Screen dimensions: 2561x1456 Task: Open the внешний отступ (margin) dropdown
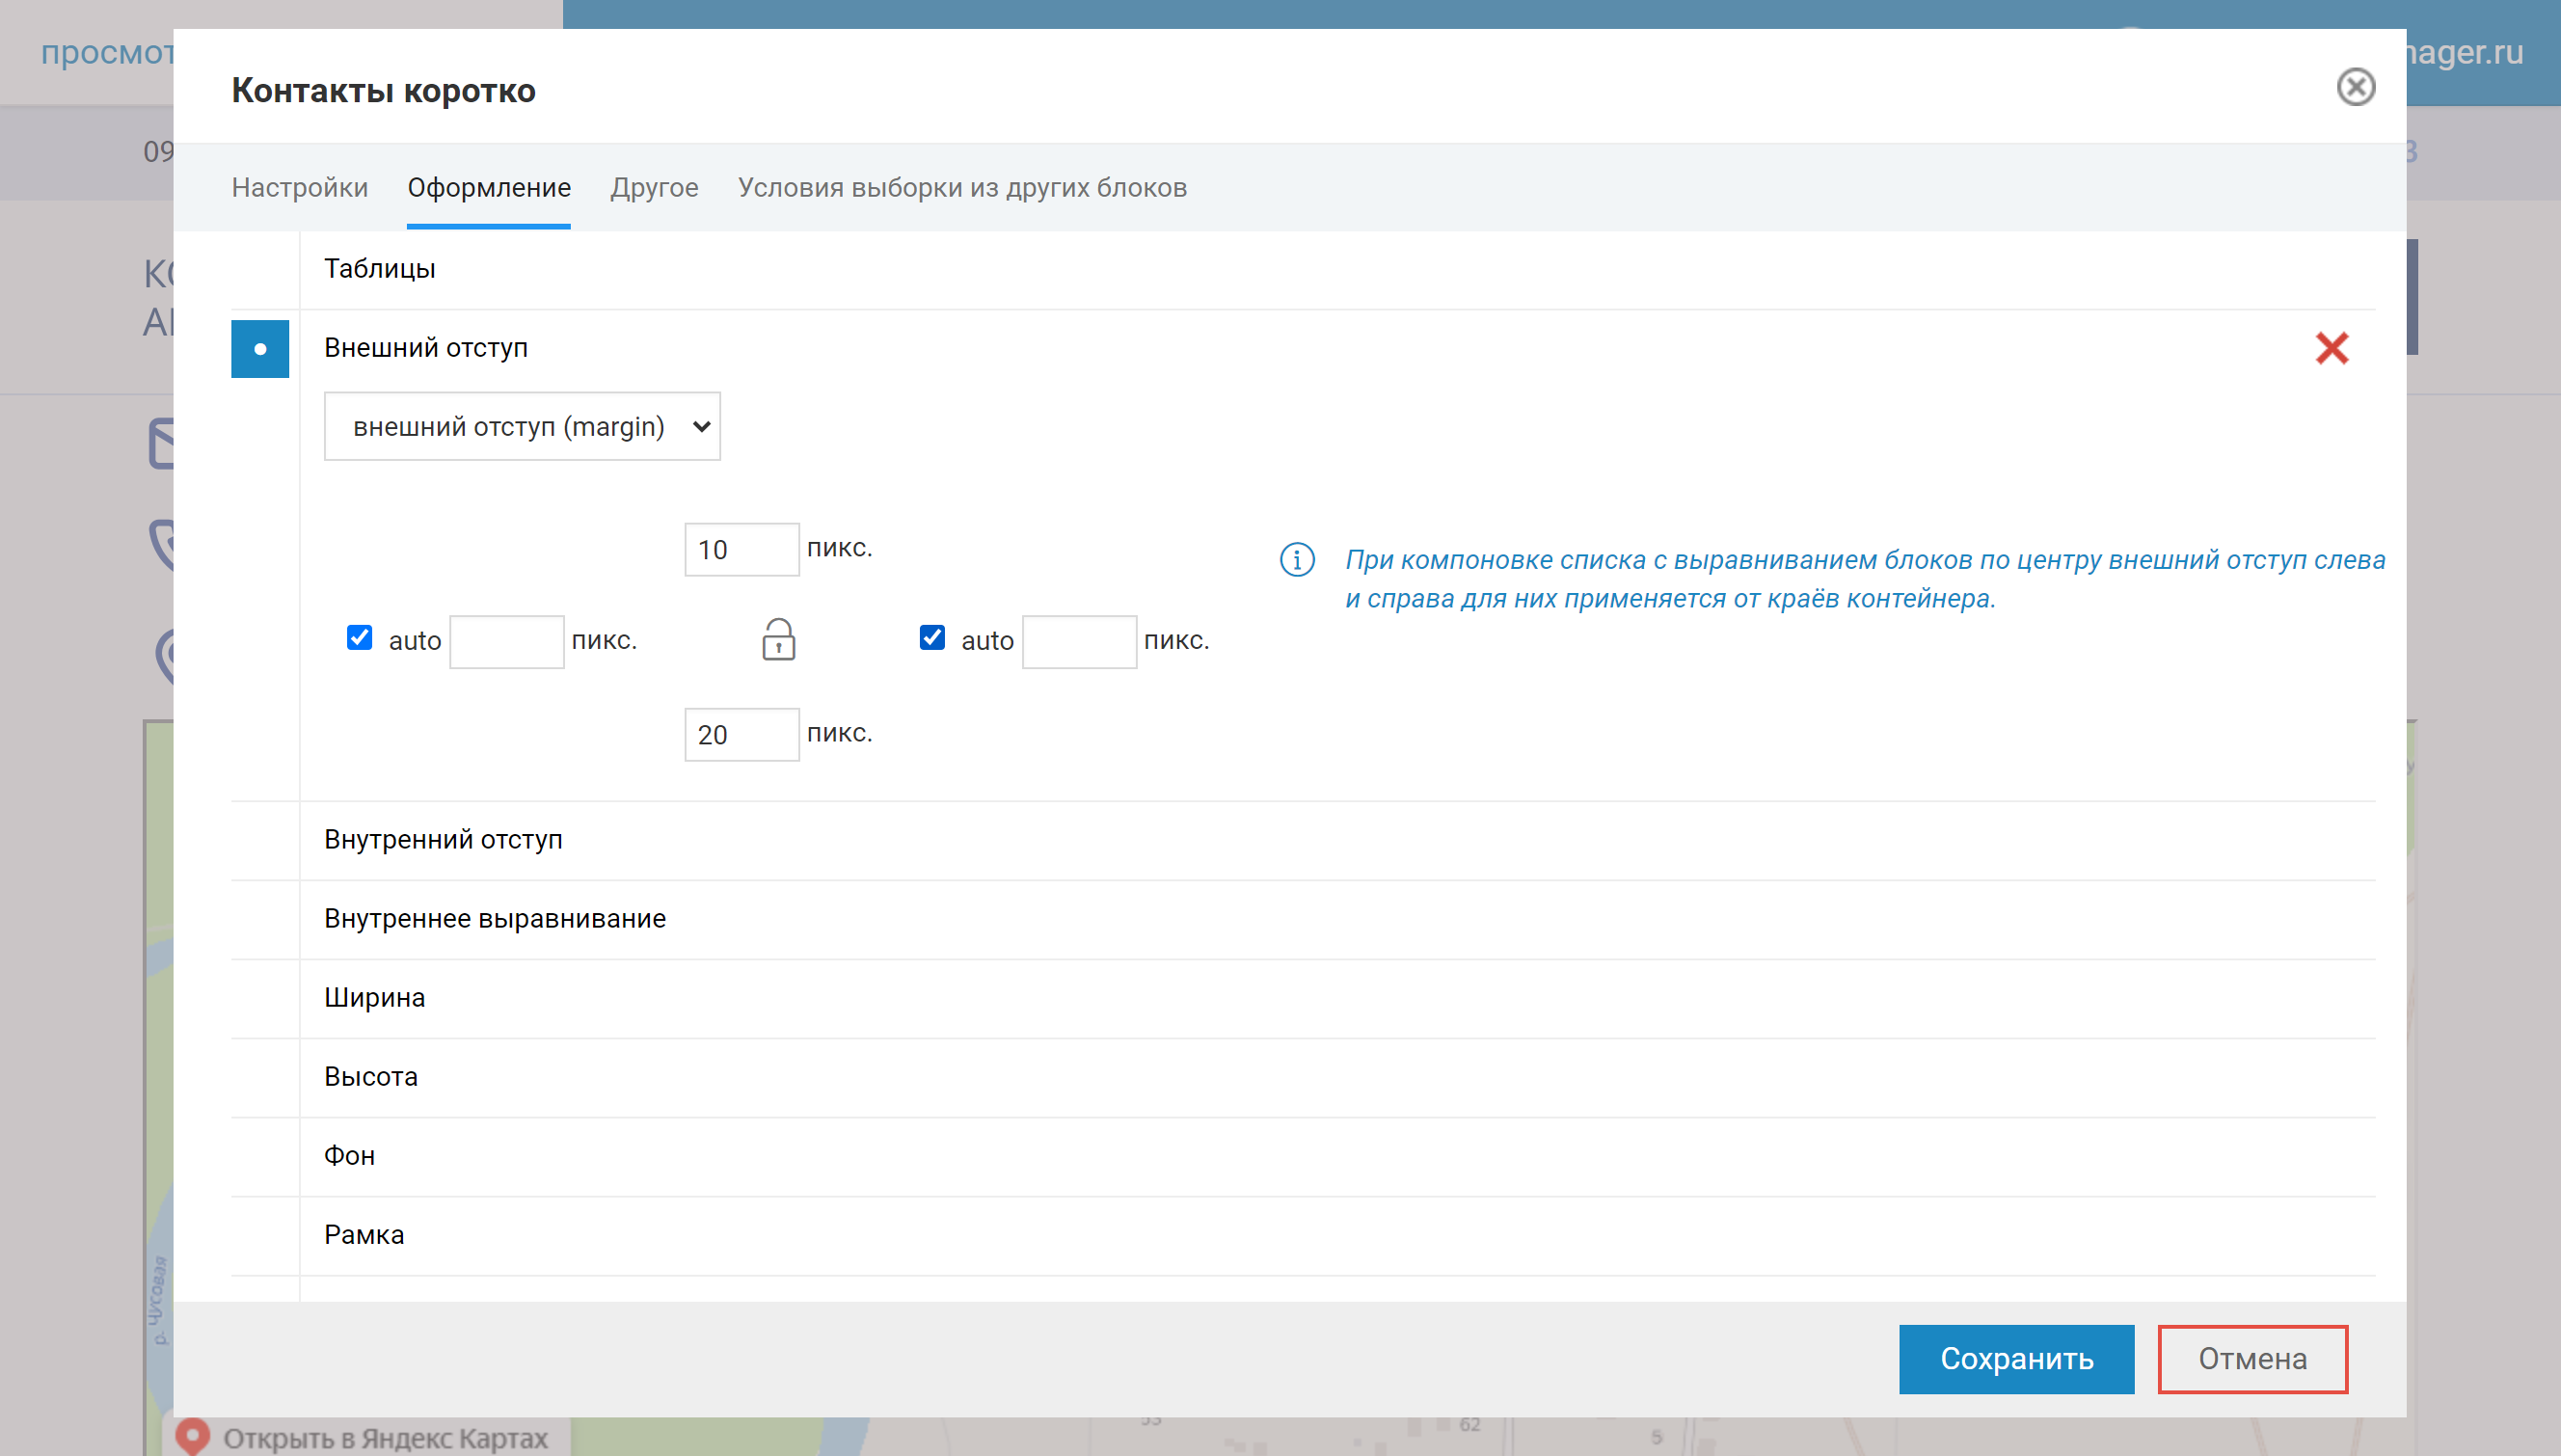point(522,427)
